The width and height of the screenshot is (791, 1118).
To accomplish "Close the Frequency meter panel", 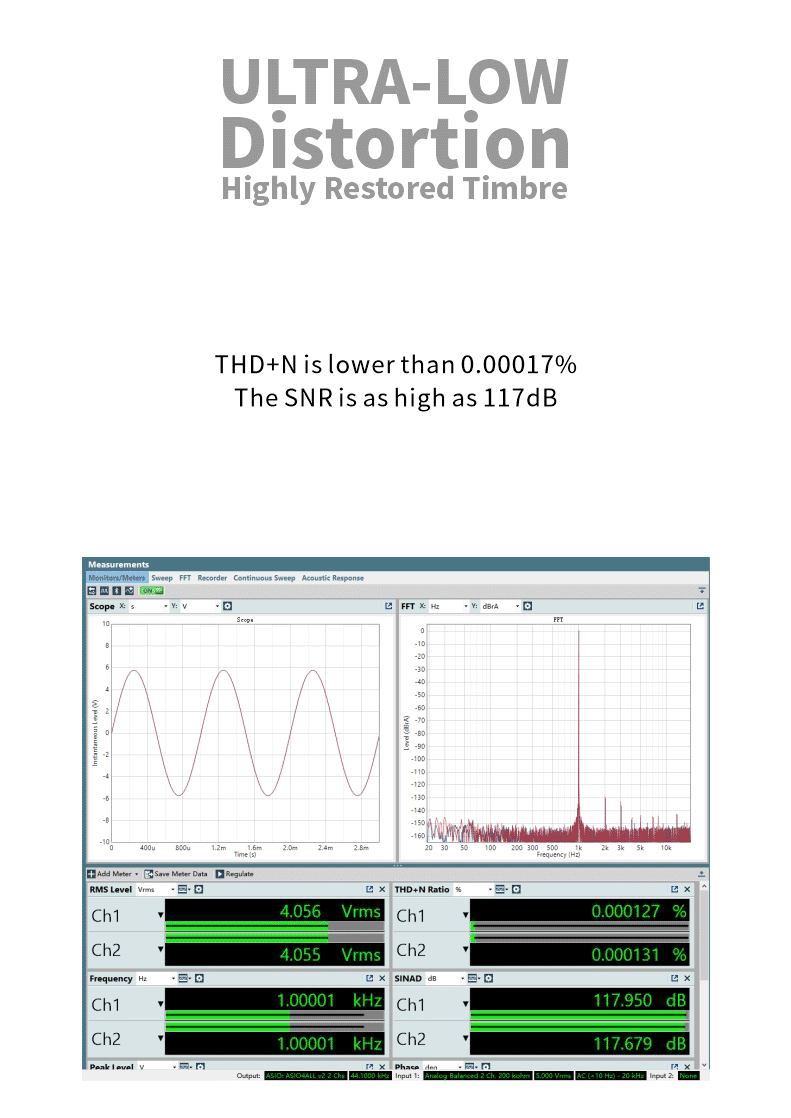I will [x=382, y=978].
